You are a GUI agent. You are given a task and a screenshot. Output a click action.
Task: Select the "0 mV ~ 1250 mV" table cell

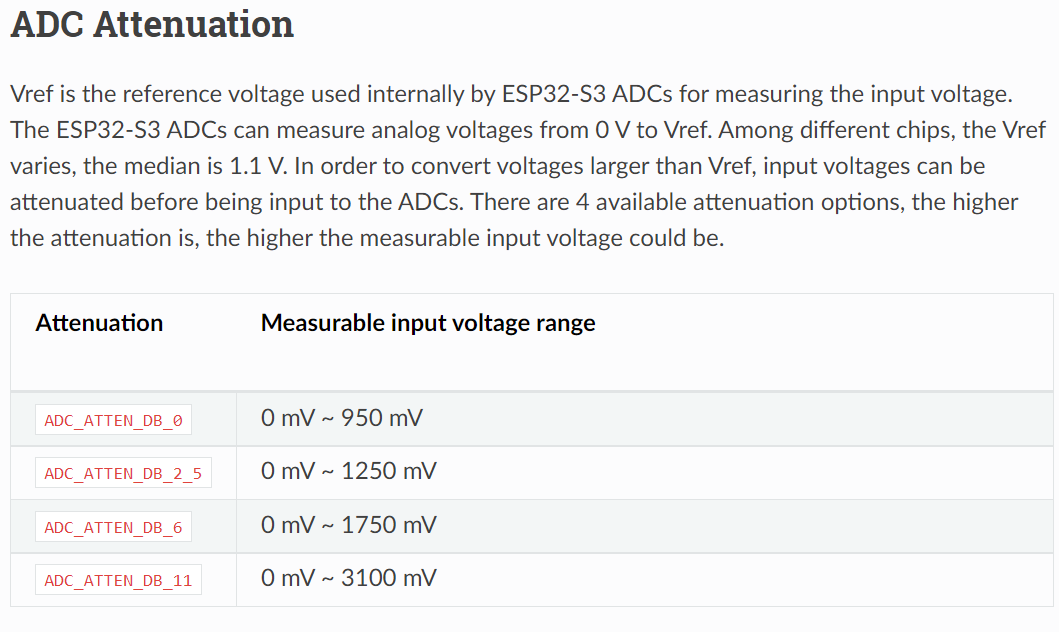349,471
